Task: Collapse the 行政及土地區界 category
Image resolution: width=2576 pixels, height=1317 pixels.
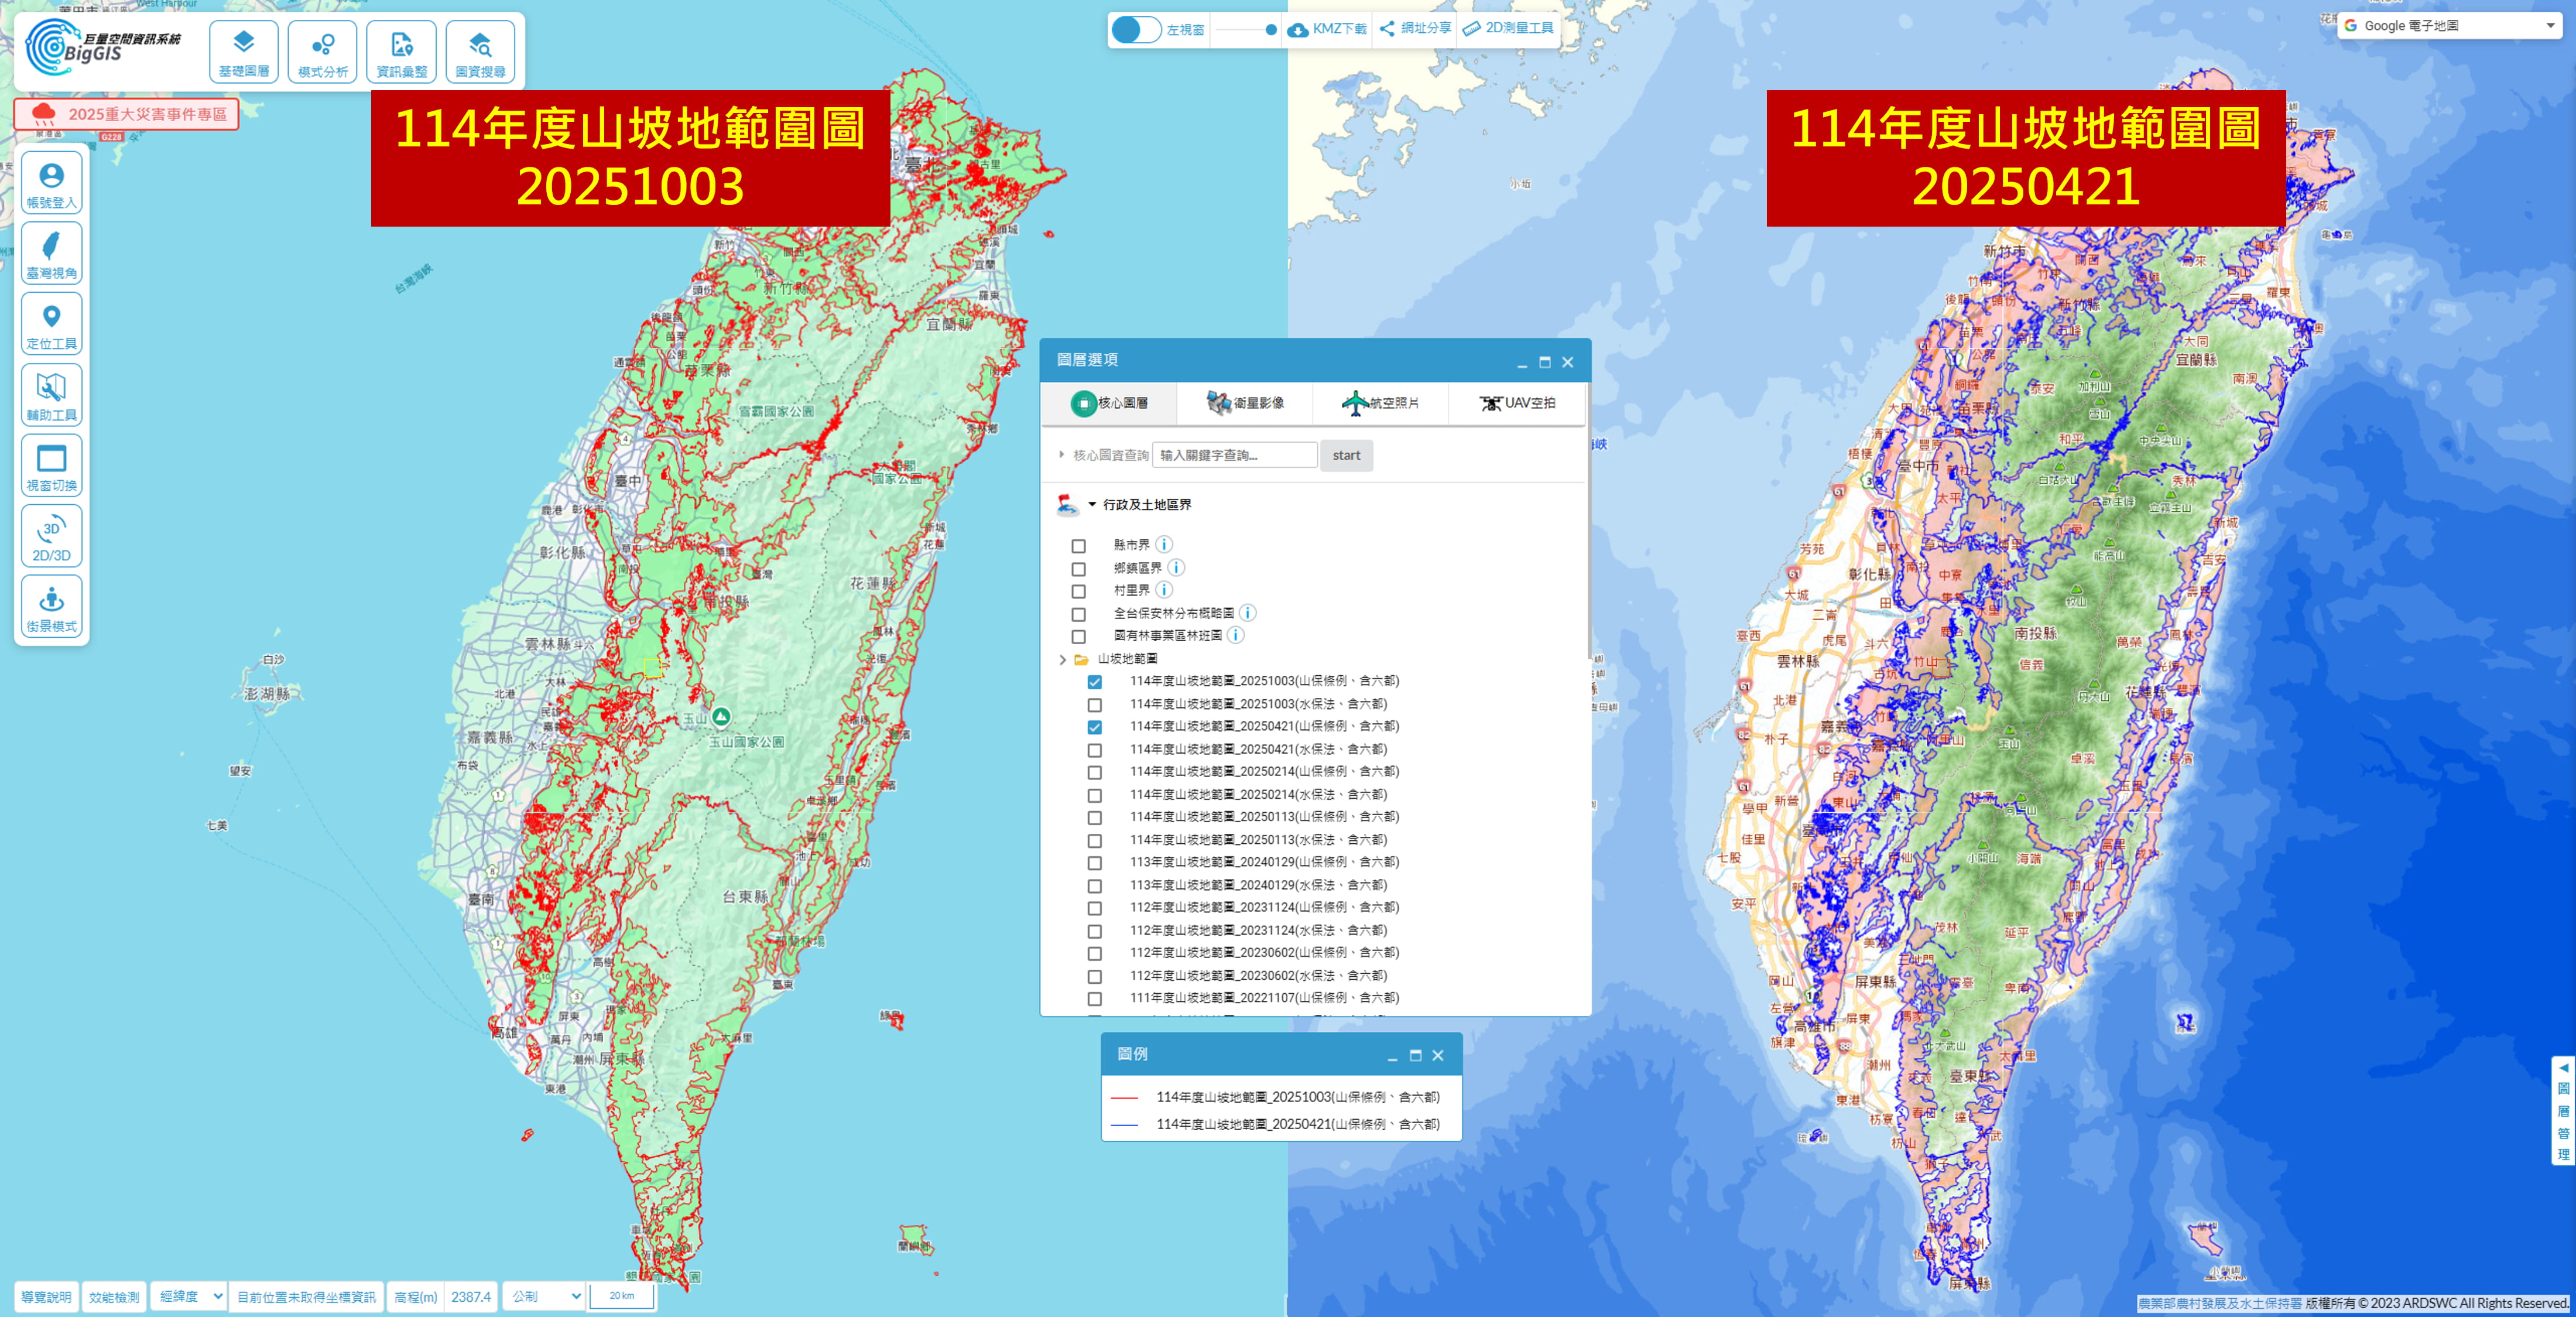Action: point(1092,505)
